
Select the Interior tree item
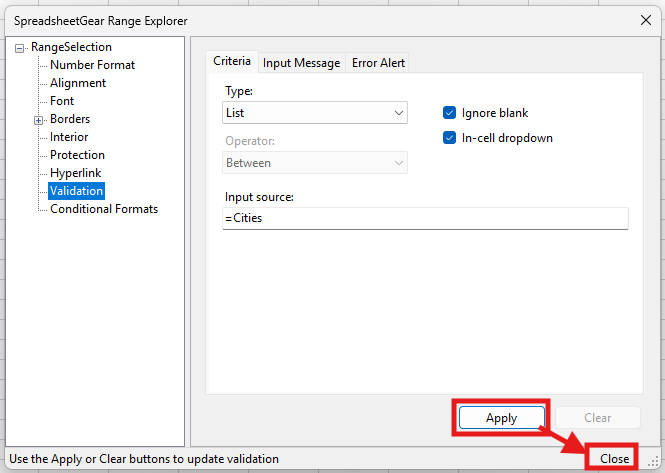pyautogui.click(x=69, y=137)
